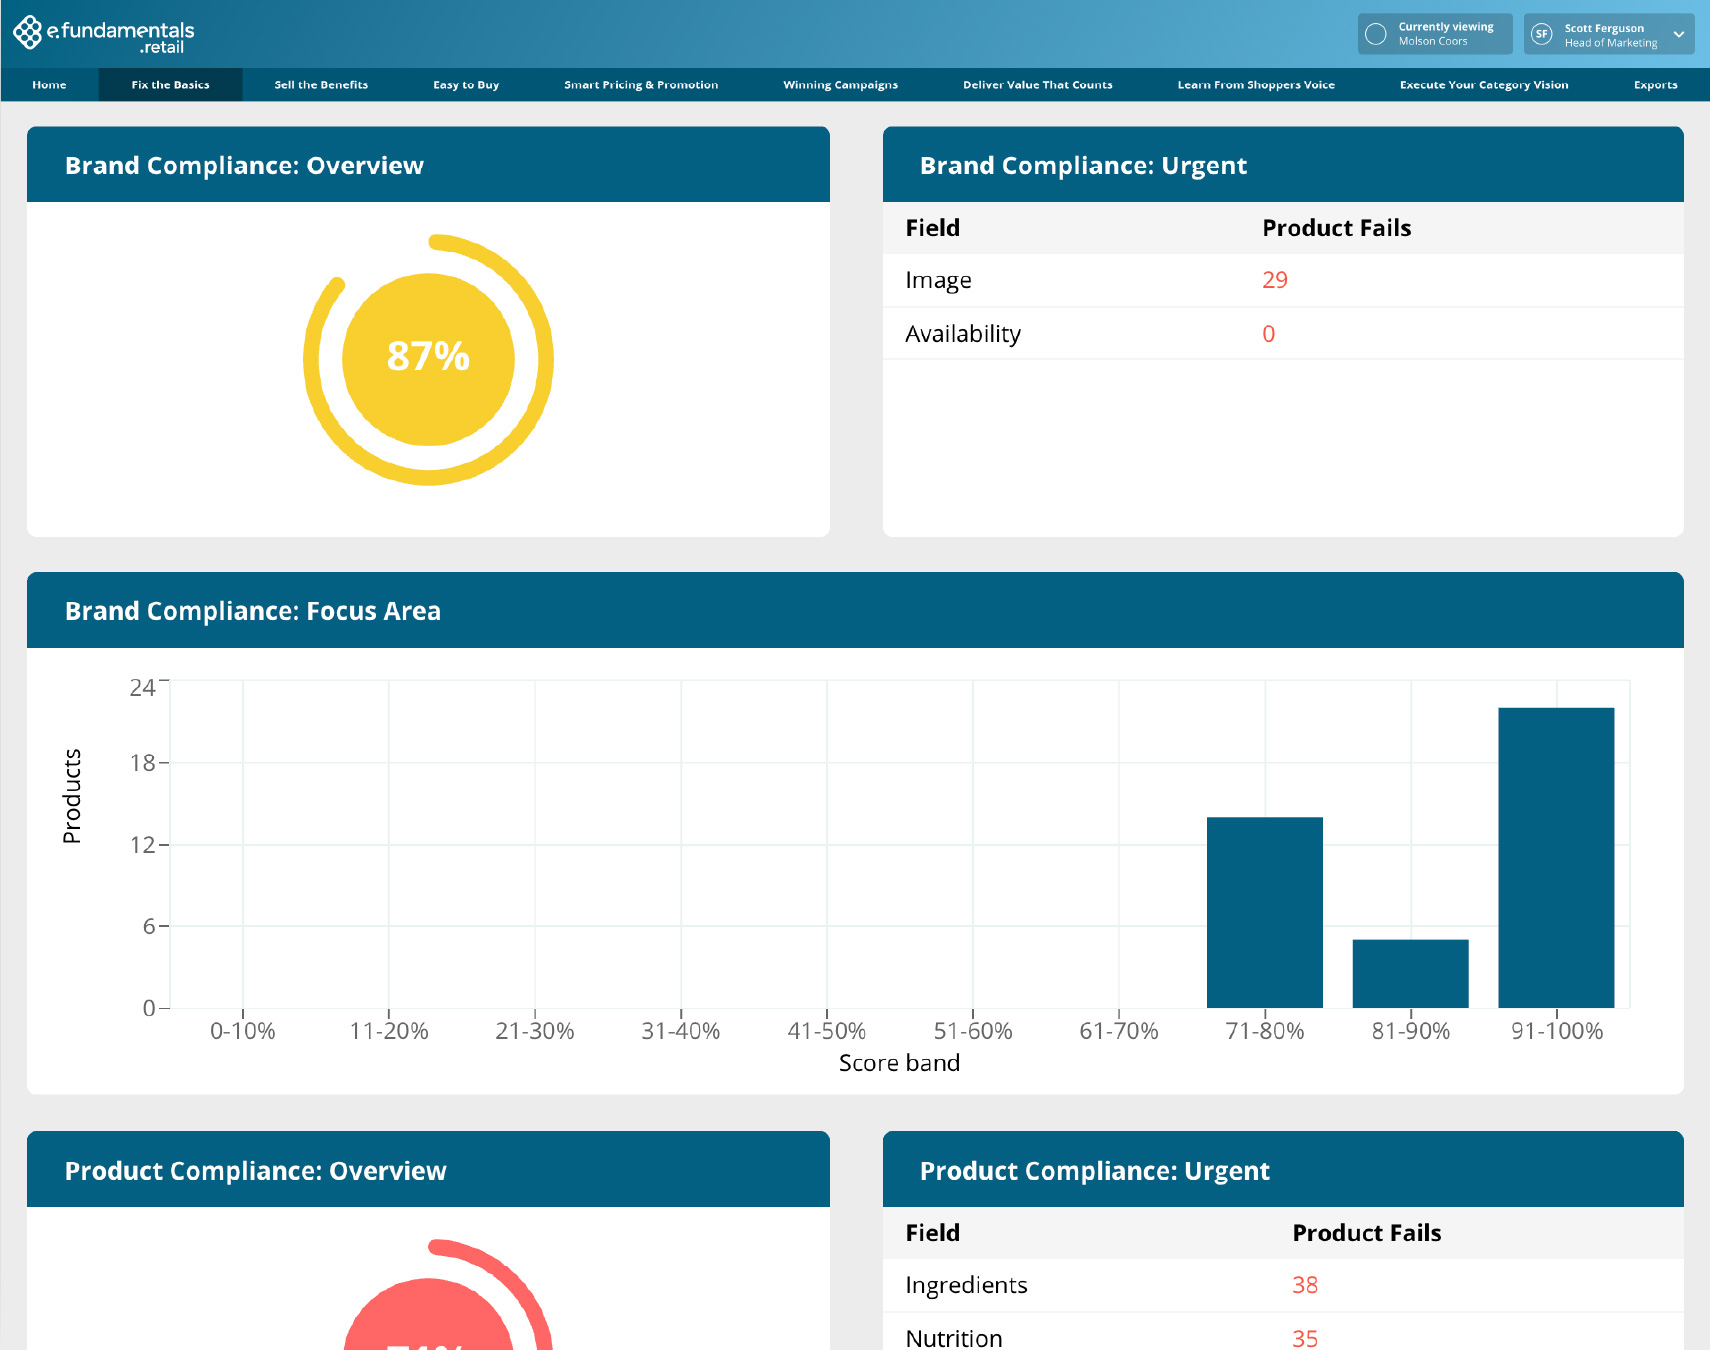This screenshot has height=1350, width=1710.
Task: Click the 0-10% axis label
Action: (x=242, y=1031)
